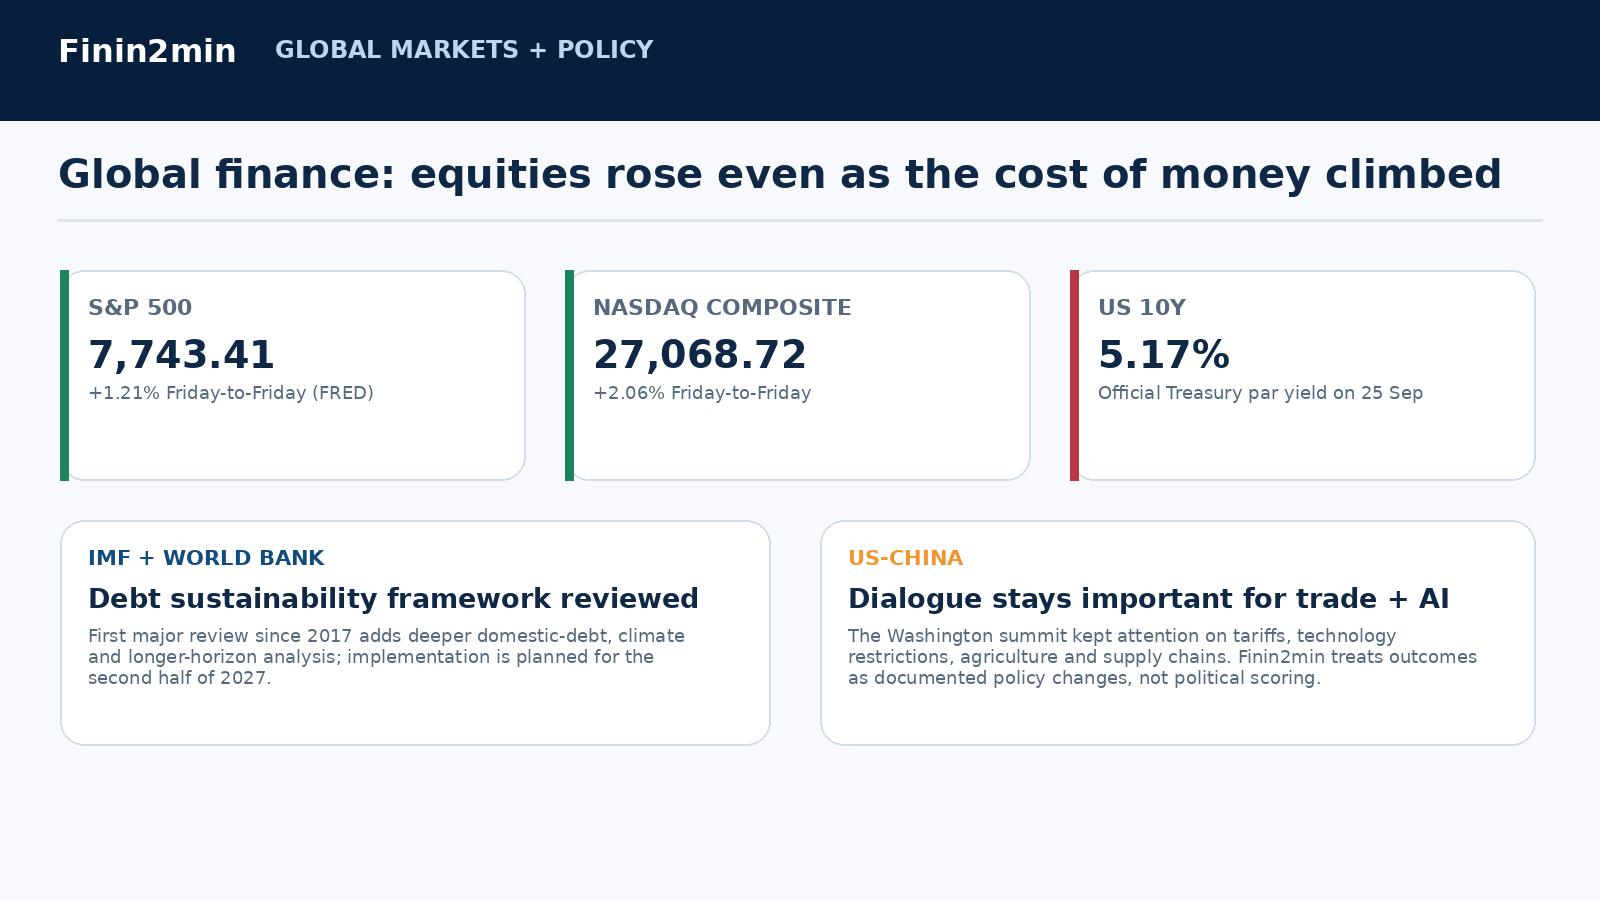Viewport: 1600px width, 900px height.
Task: Open the NASDAQ COMPOSITE label
Action: pos(722,308)
